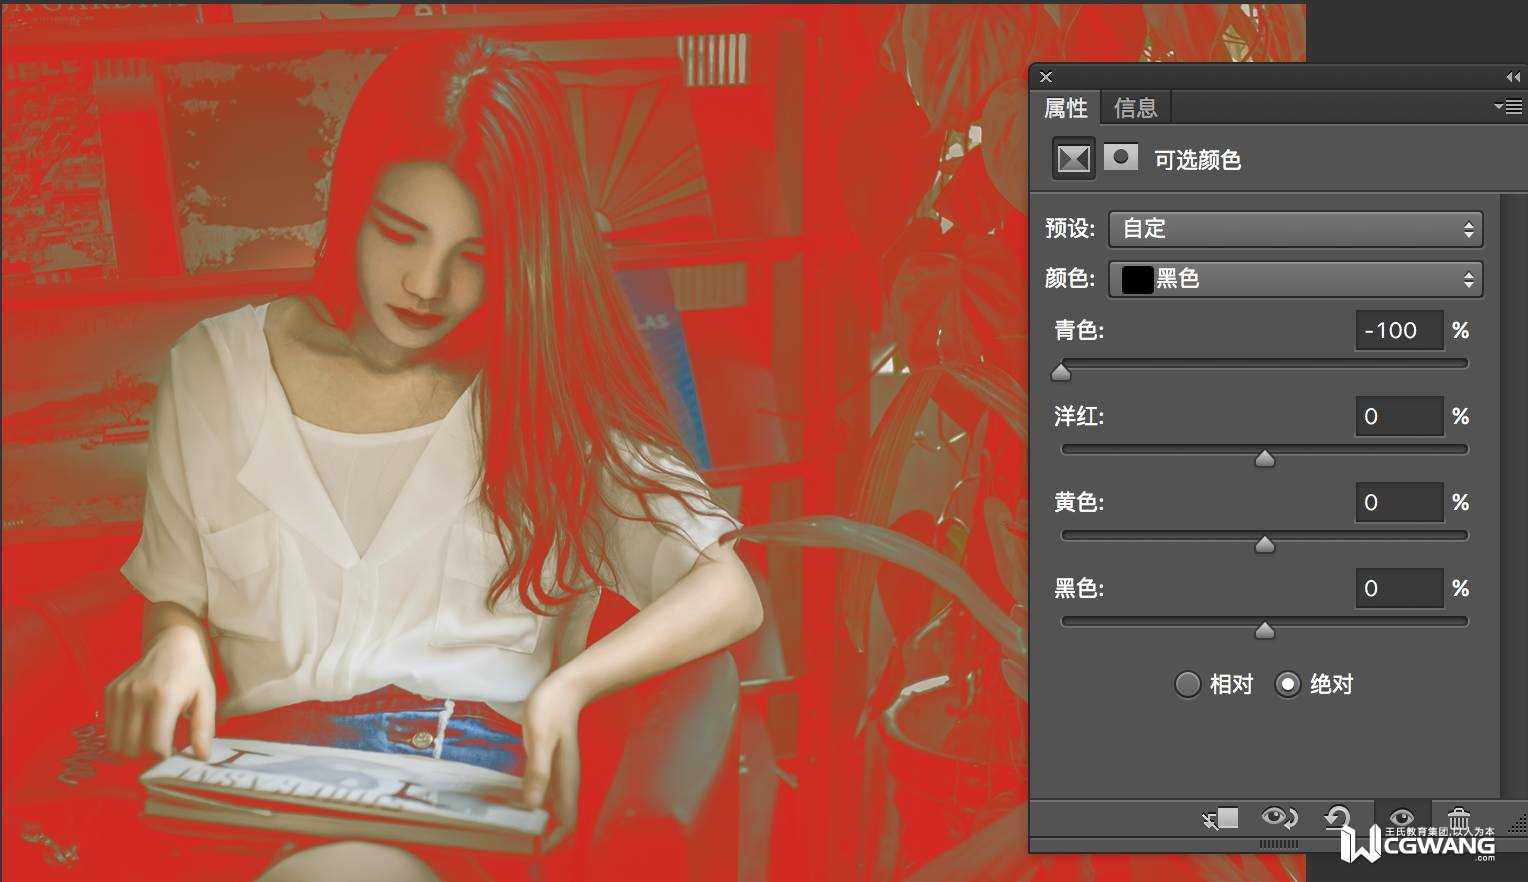Click the 黄色 percentage input field
Viewport: 1528px width, 882px height.
(1399, 502)
